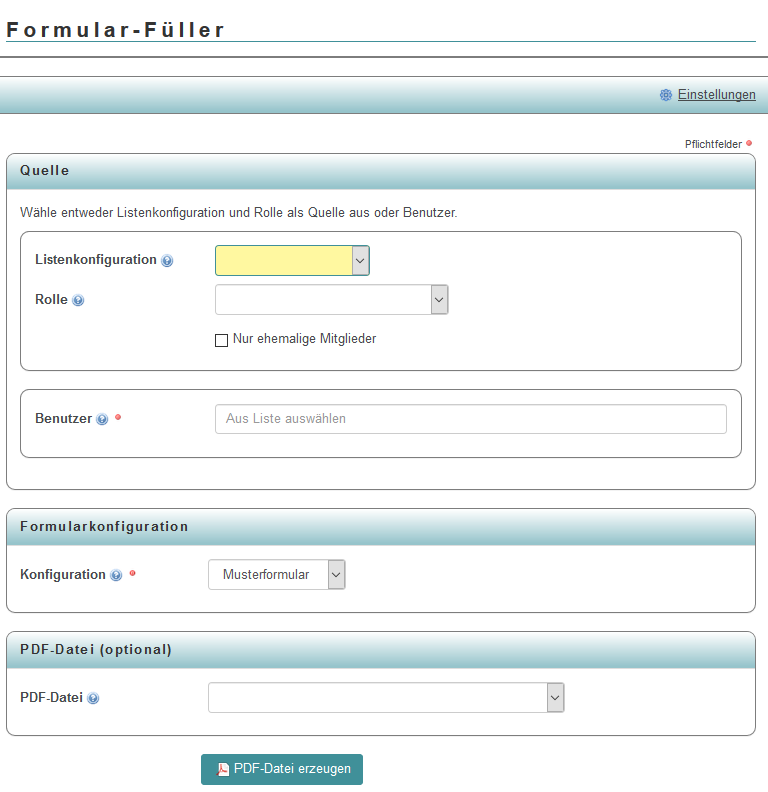Open the Listenkonfiguration dropdown
The height and width of the screenshot is (792, 768).
coord(292,261)
